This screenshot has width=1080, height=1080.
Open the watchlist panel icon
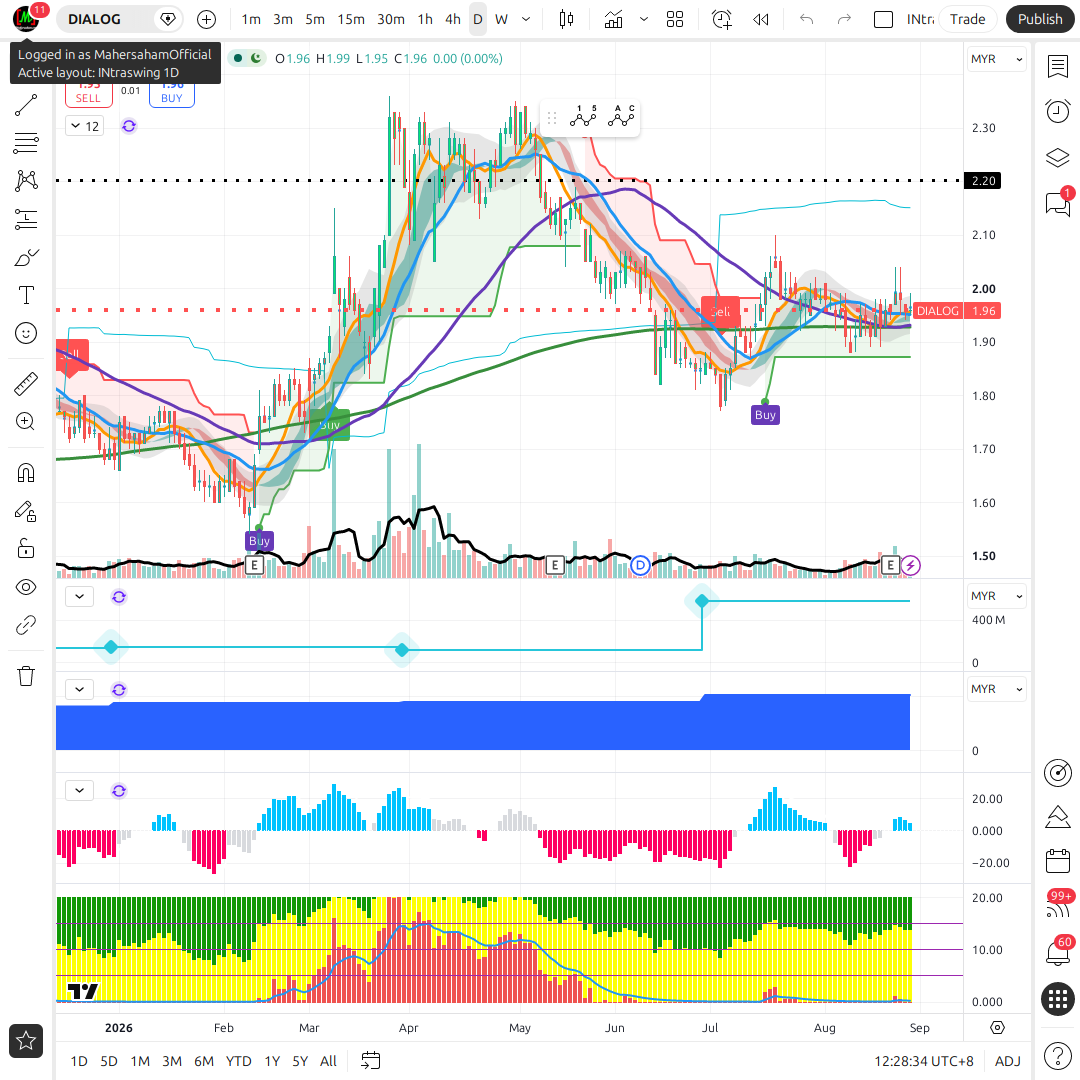1057,67
